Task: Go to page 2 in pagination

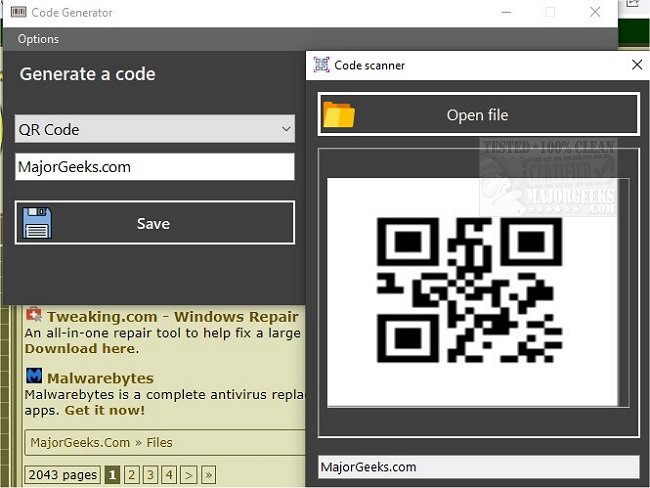Action: click(131, 475)
